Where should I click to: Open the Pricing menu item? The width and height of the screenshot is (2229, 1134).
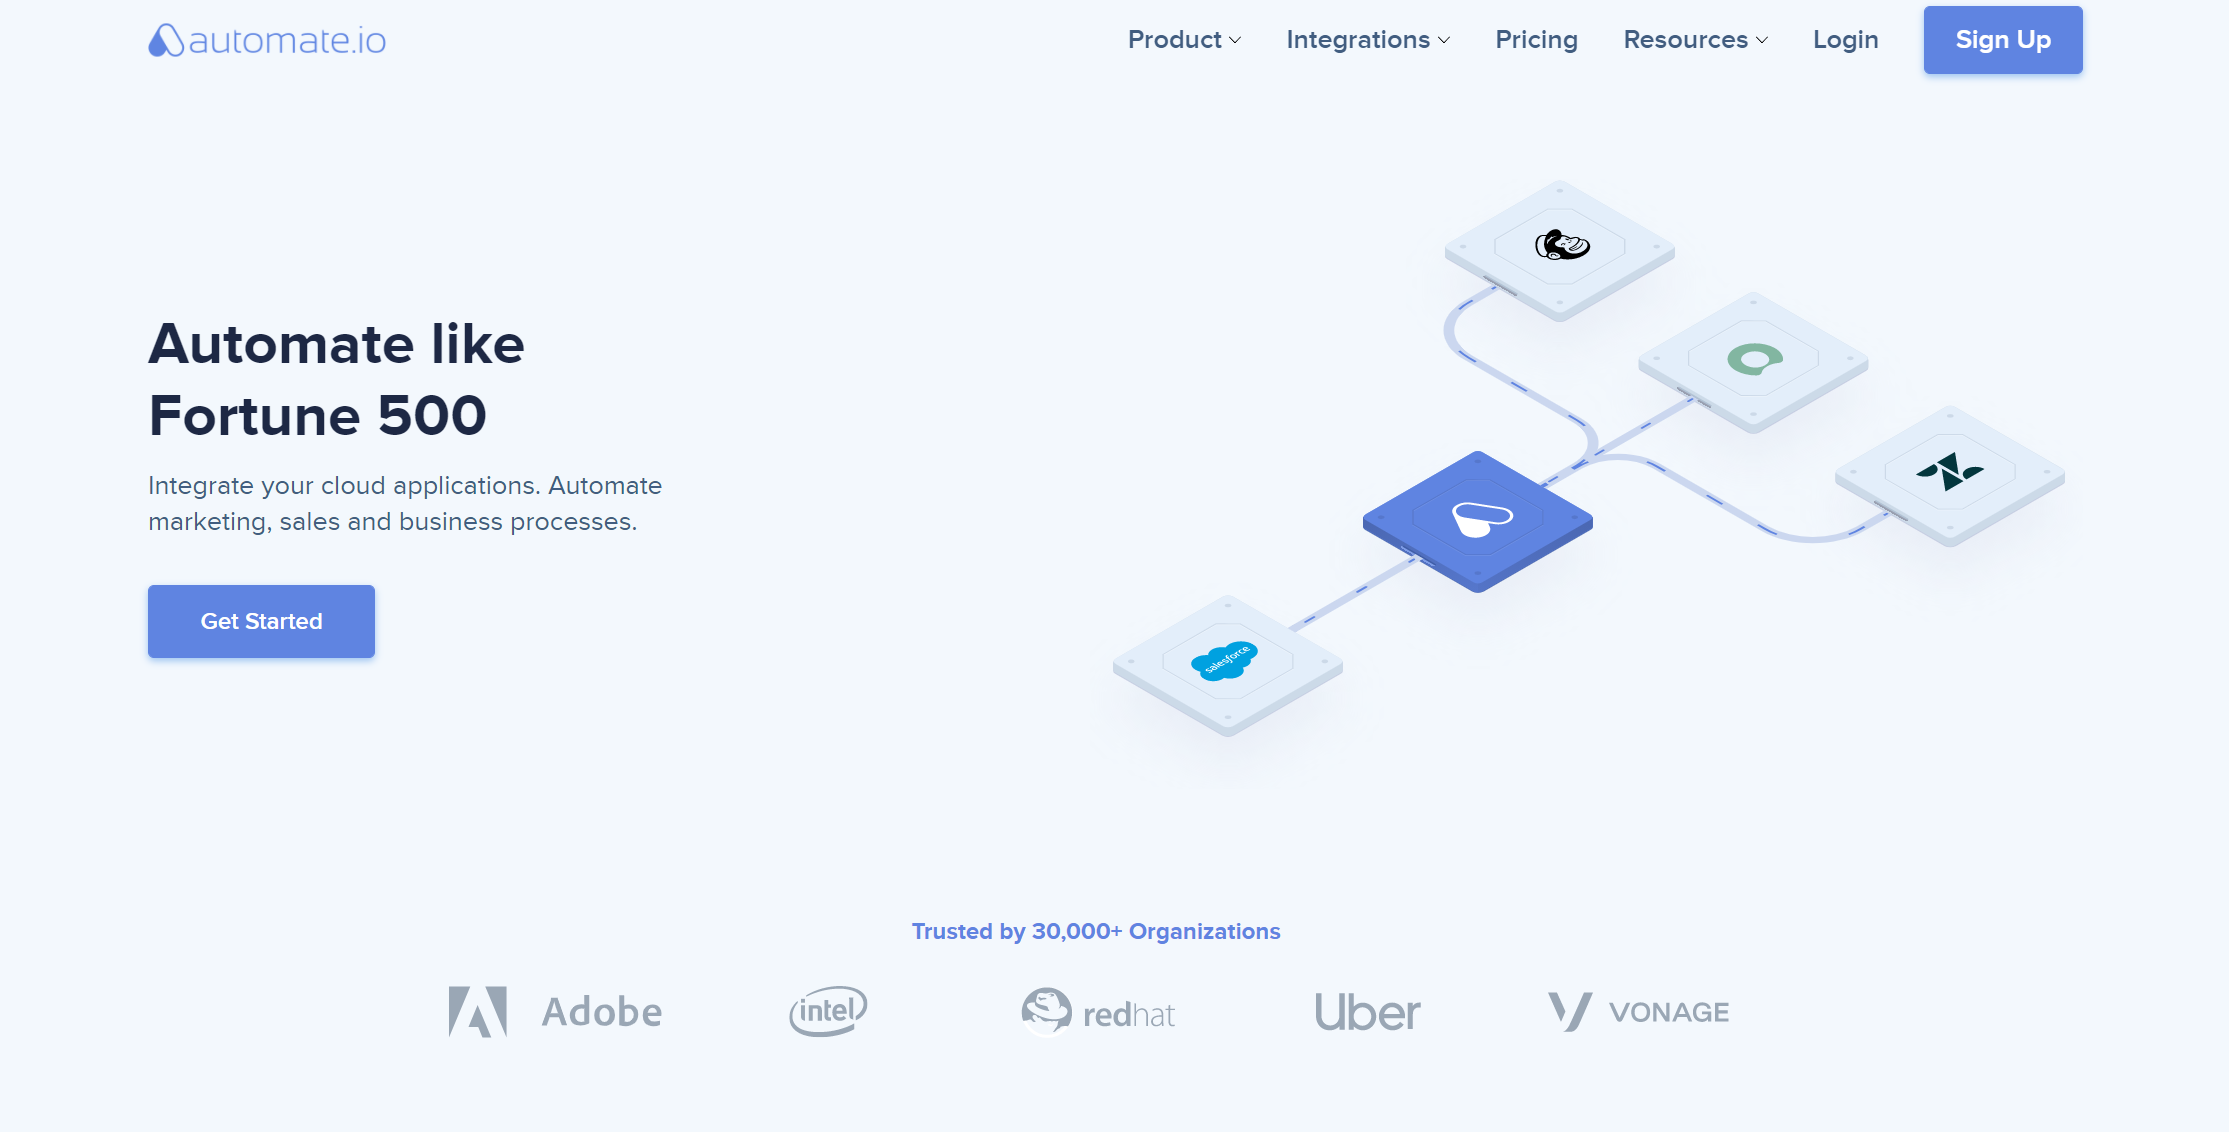coord(1537,39)
